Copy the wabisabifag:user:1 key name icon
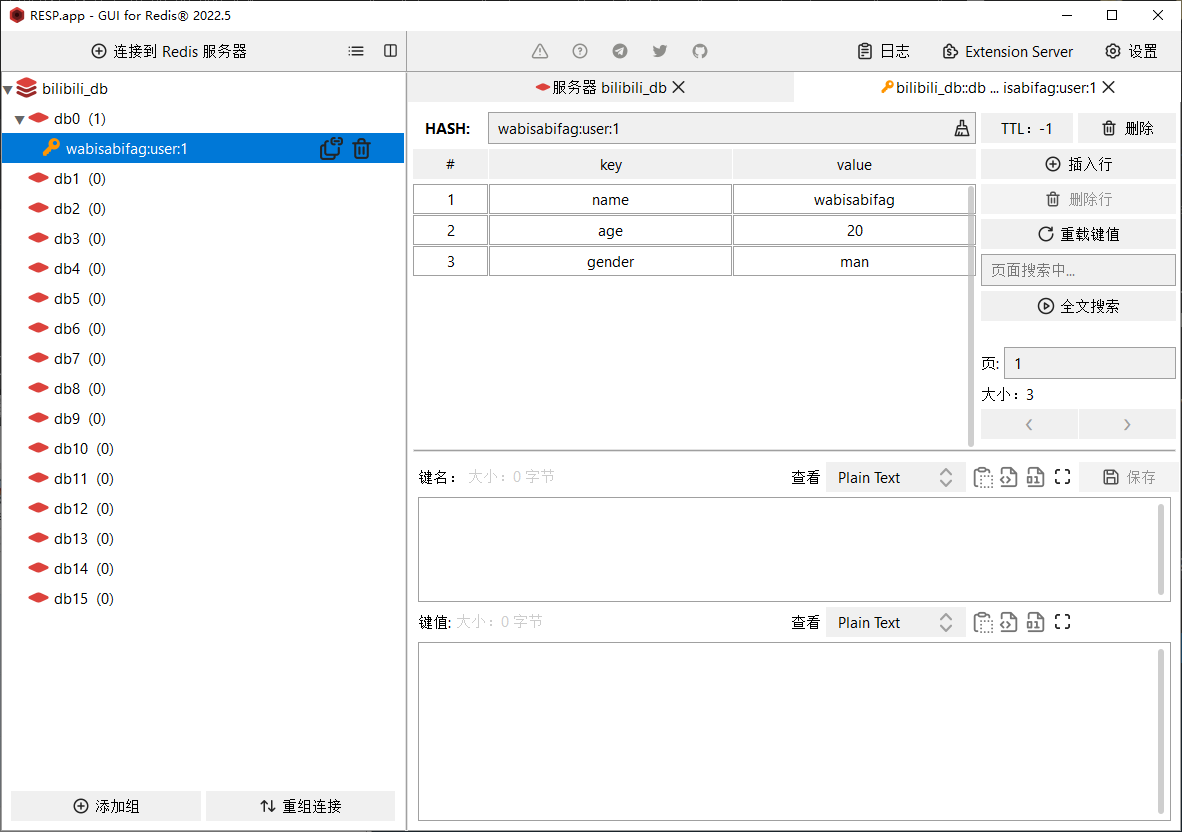The width and height of the screenshot is (1182, 832). coord(331,148)
